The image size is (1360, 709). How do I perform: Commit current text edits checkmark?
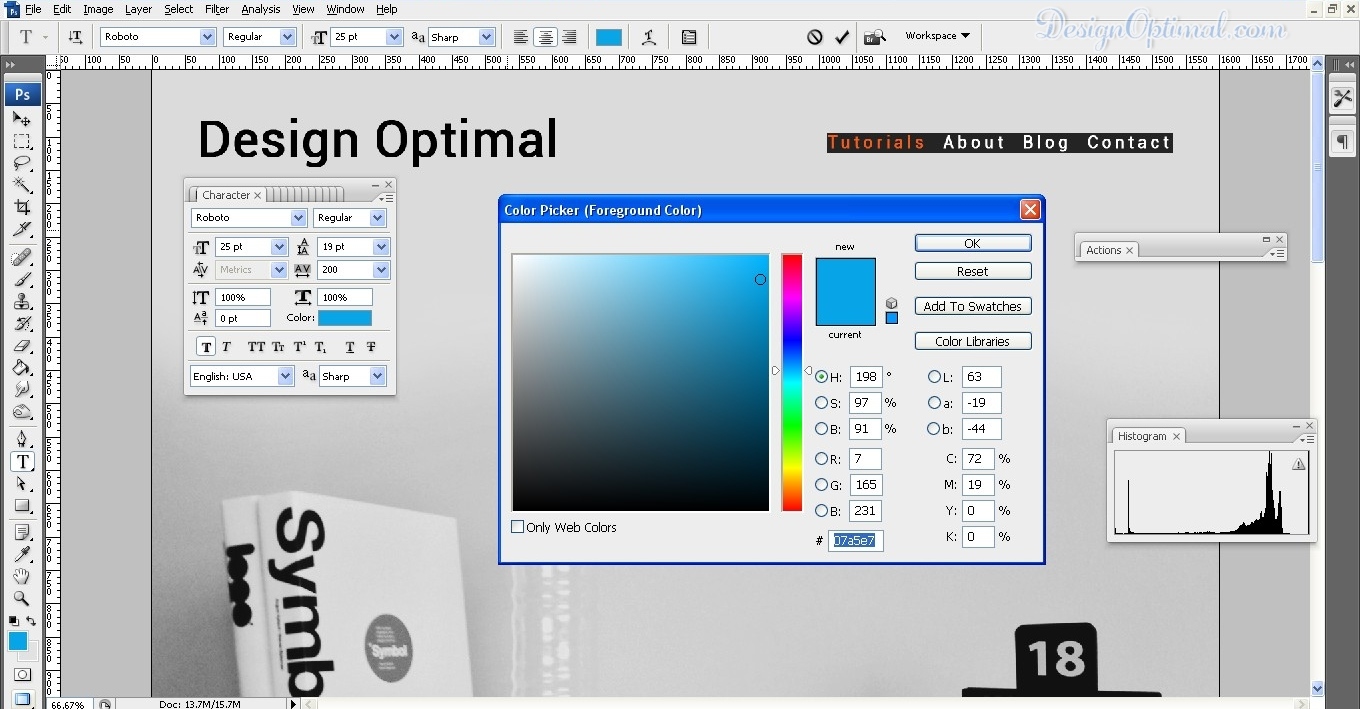842,37
